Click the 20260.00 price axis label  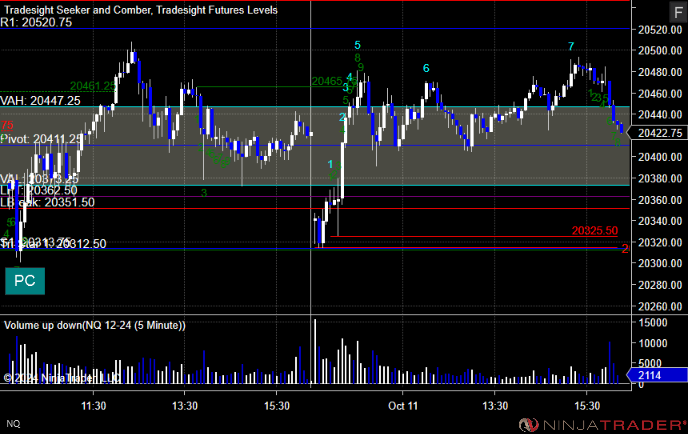660,306
